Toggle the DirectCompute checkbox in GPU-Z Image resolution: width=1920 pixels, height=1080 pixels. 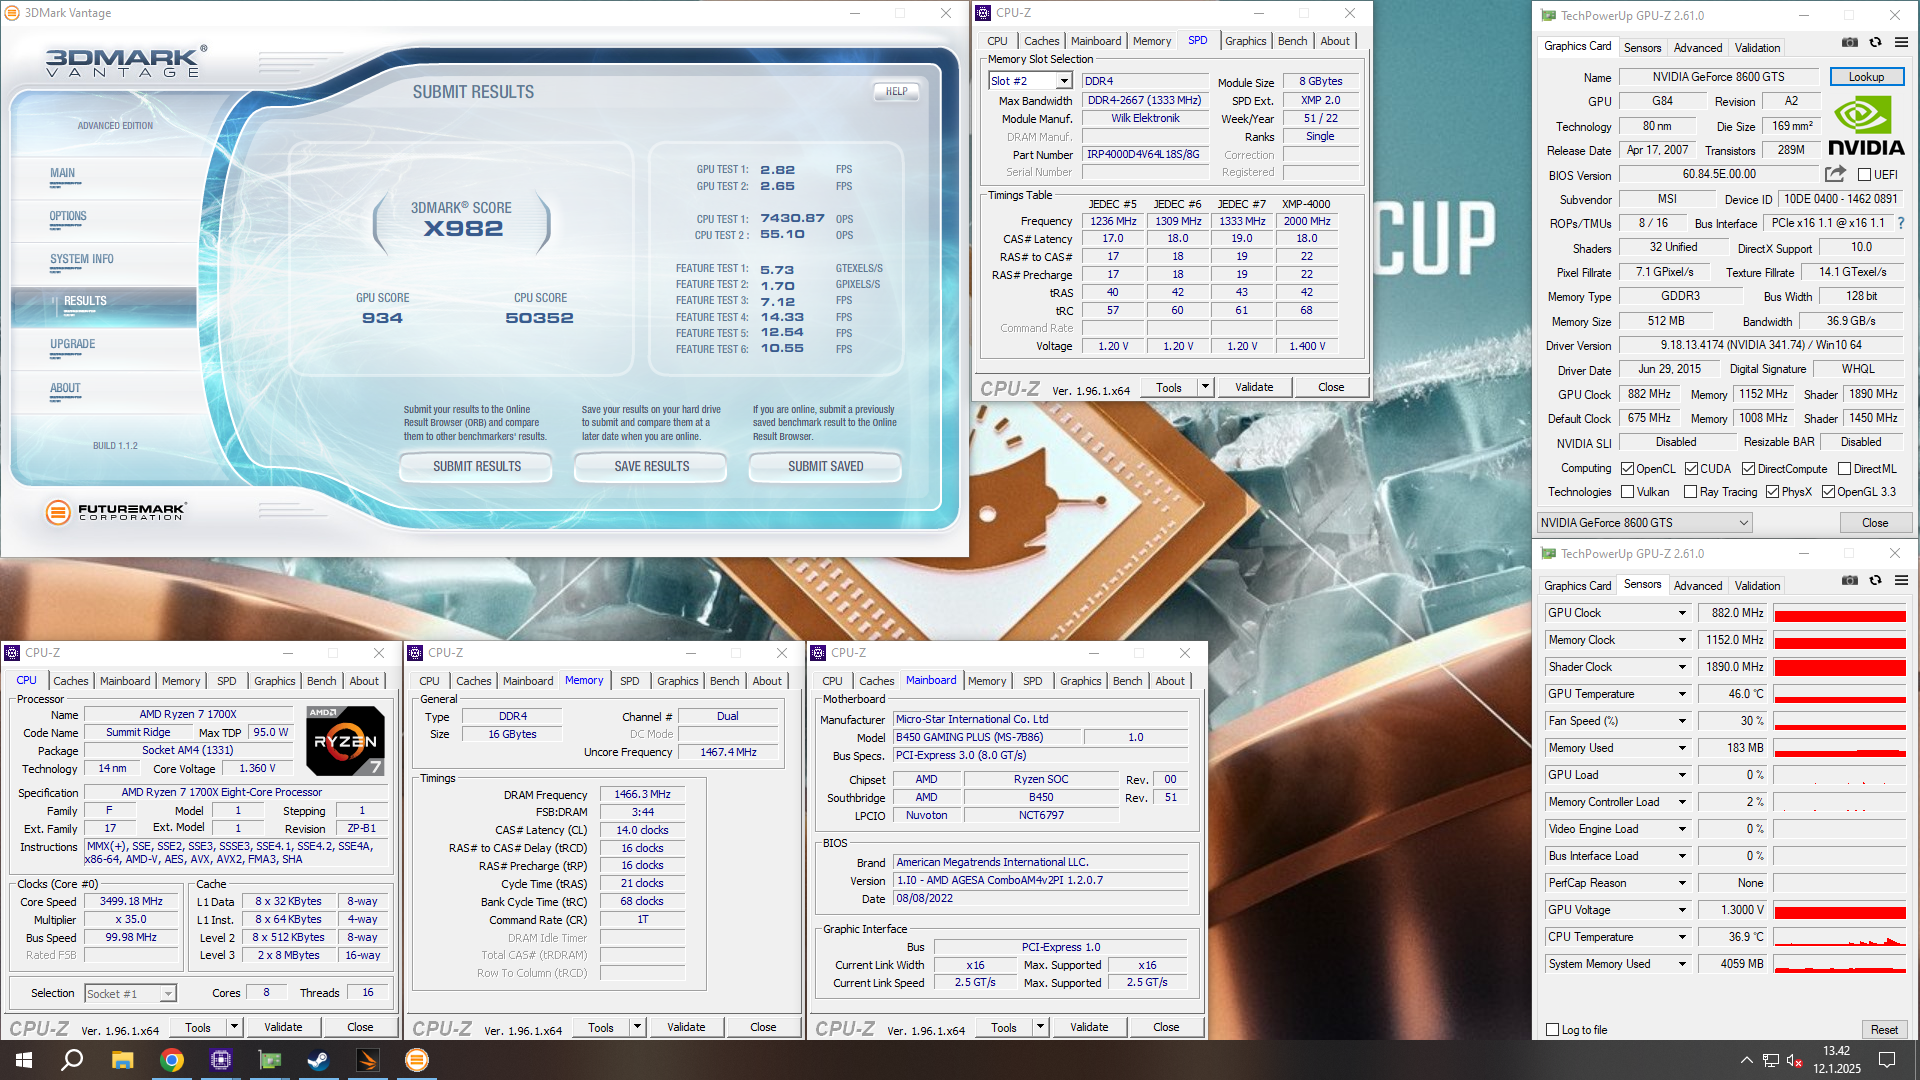[x=1748, y=469]
